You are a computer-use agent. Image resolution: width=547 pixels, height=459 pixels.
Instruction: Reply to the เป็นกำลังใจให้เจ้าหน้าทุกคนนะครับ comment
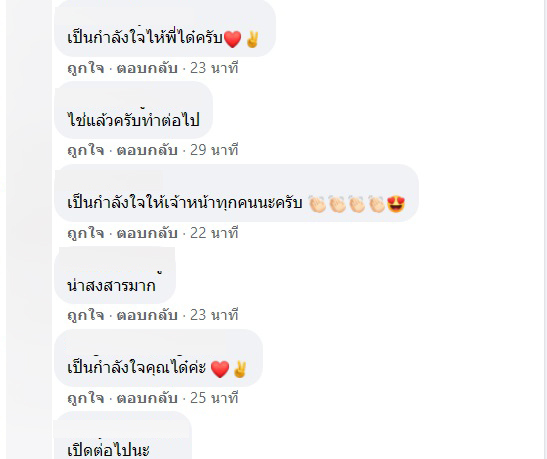tap(147, 233)
